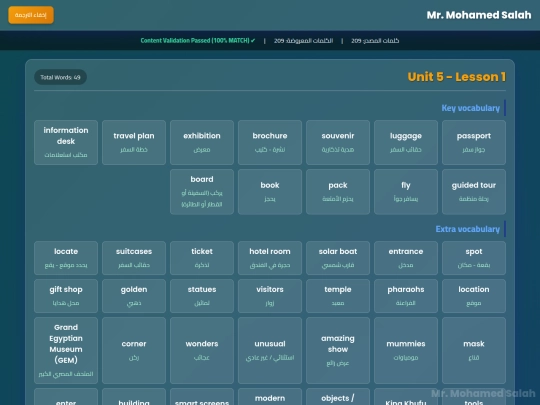Select the 'travel plan' word card
Screen dimensions: 540x405
pyautogui.click(x=134, y=142)
